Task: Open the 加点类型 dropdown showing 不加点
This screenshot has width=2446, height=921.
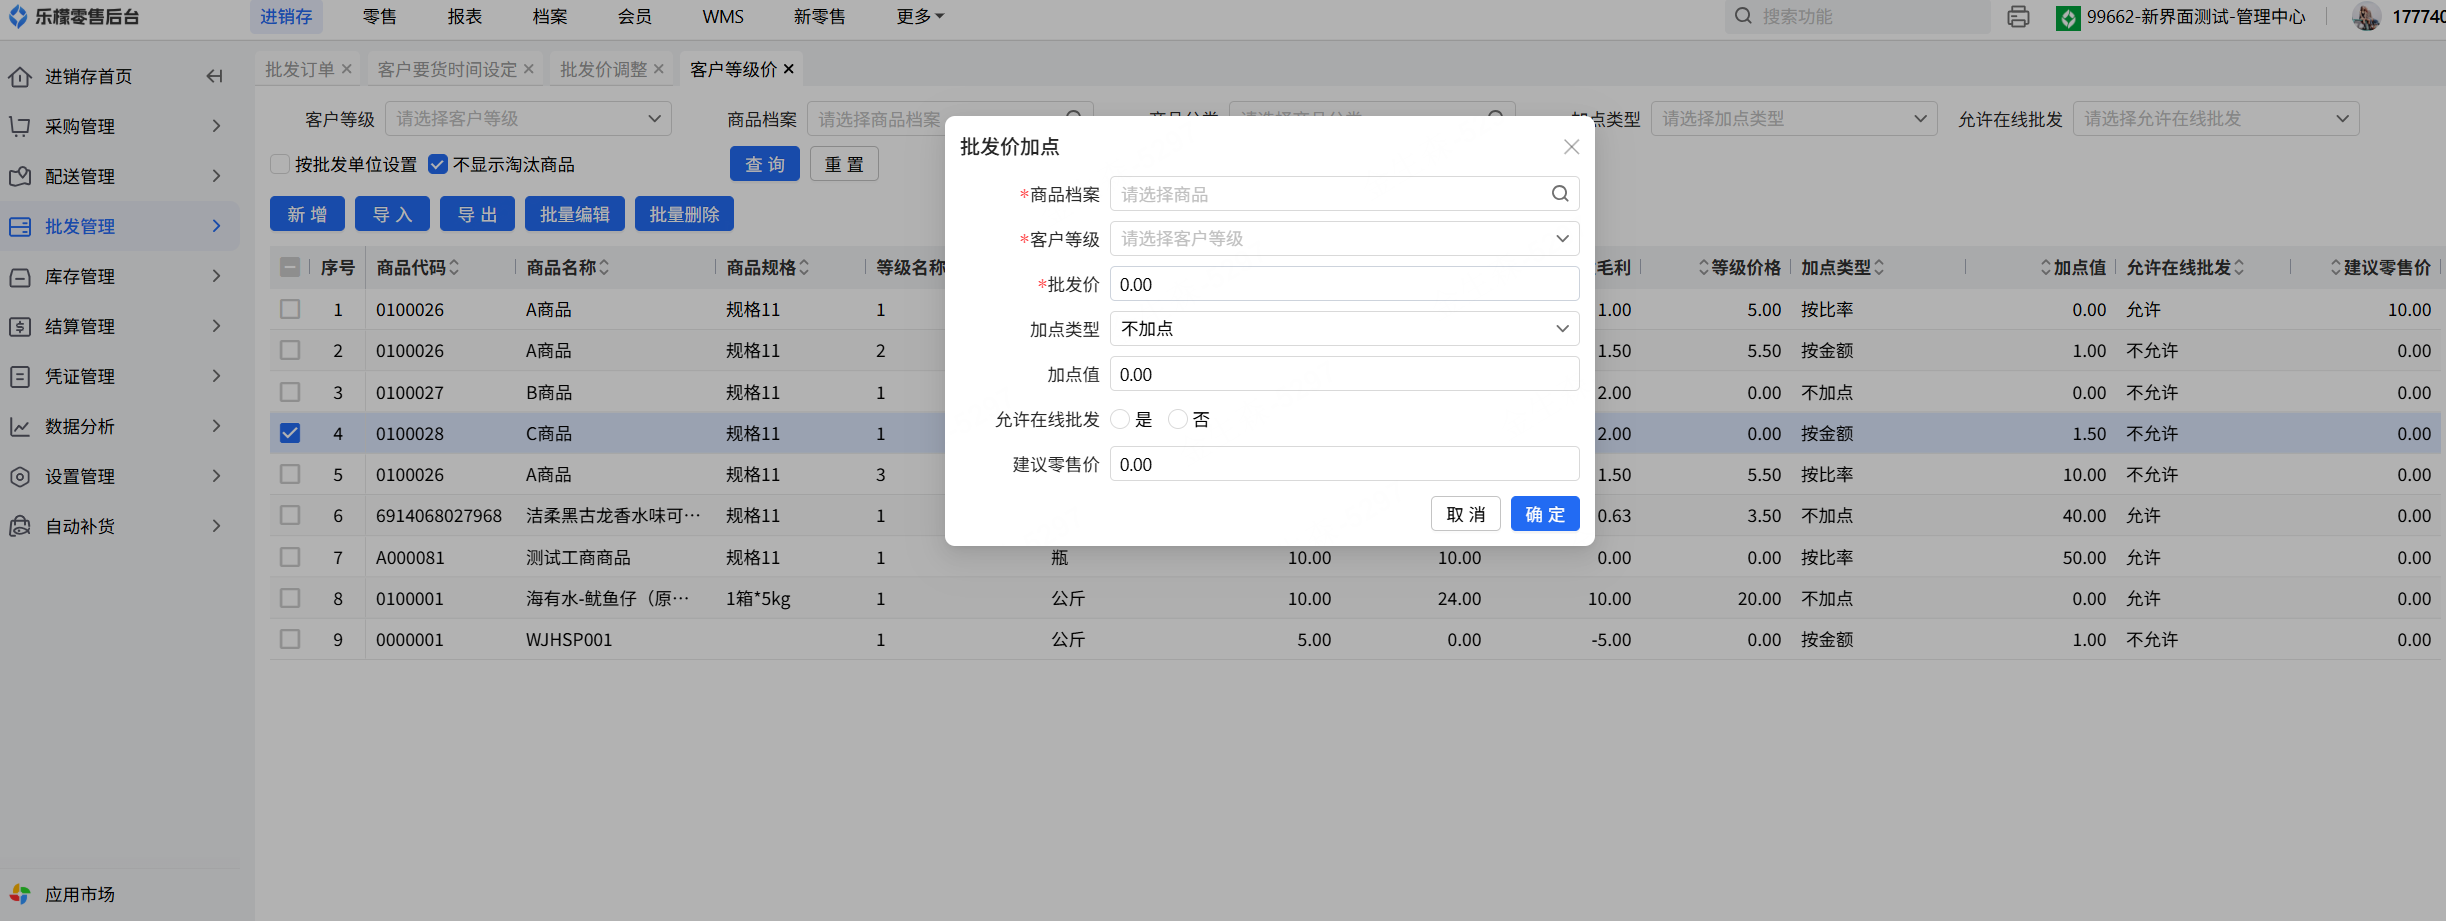Action: pos(1344,329)
